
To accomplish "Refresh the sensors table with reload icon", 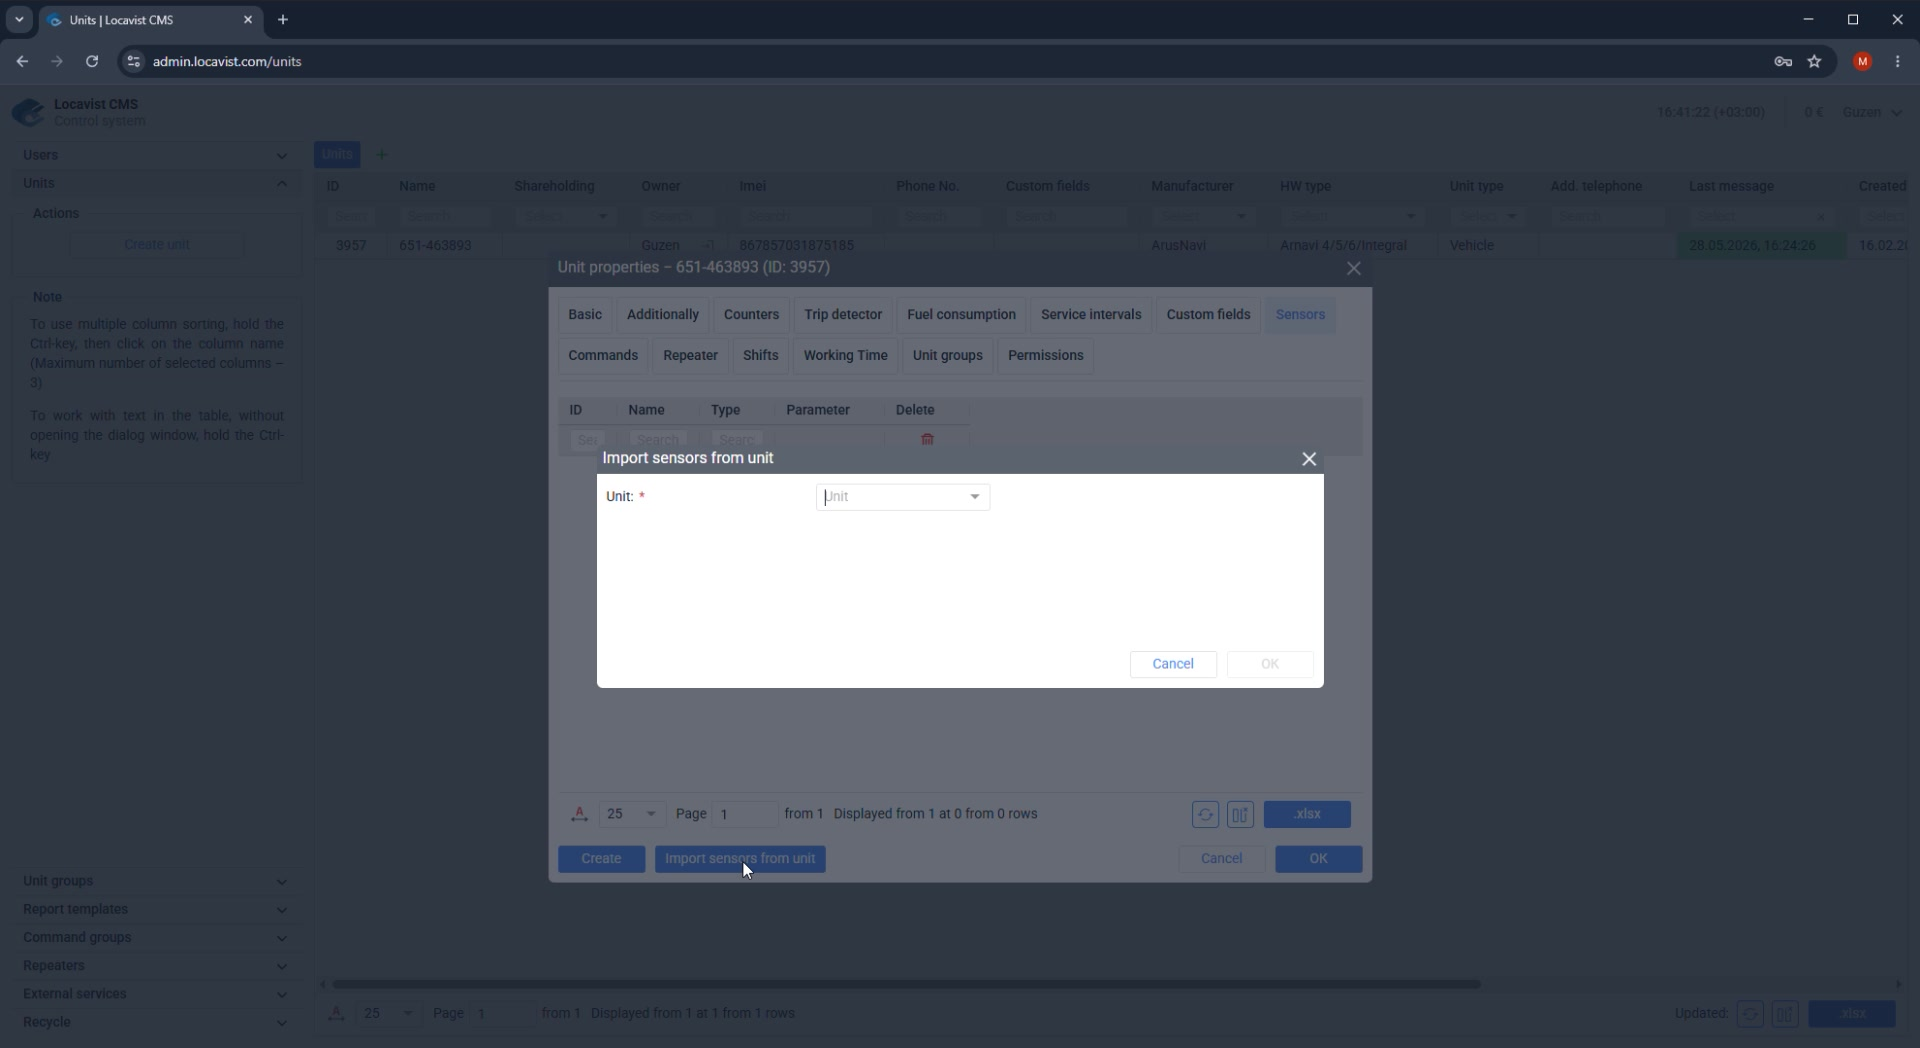I will point(1205,815).
